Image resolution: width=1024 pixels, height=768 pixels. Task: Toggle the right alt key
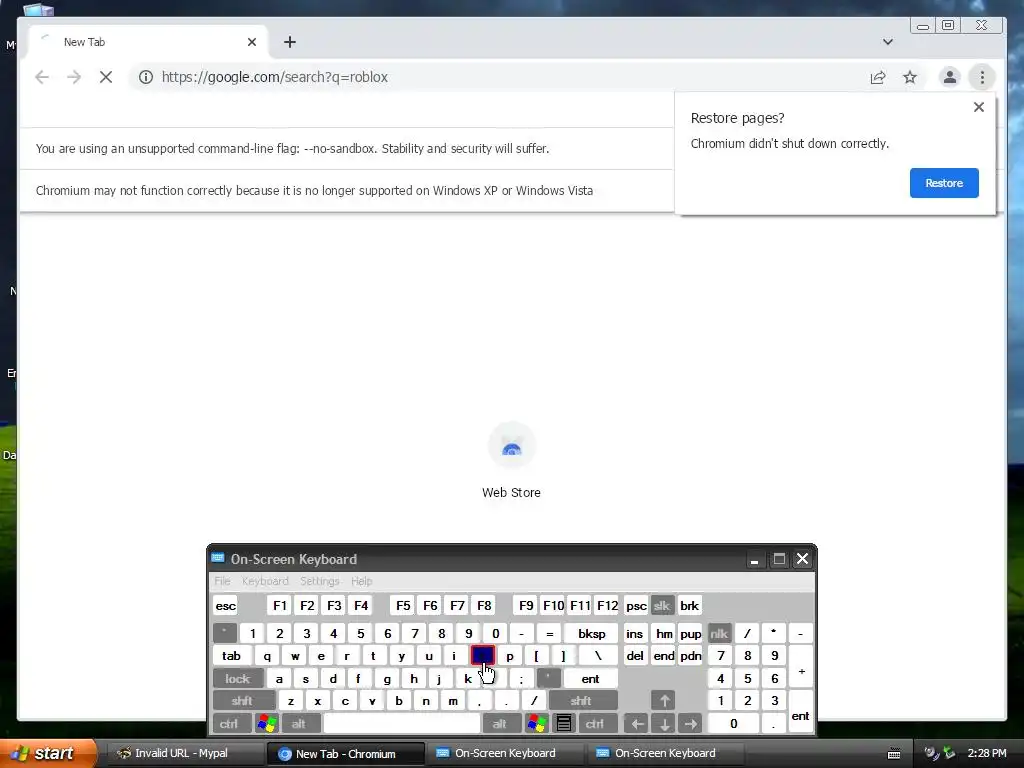(x=500, y=724)
